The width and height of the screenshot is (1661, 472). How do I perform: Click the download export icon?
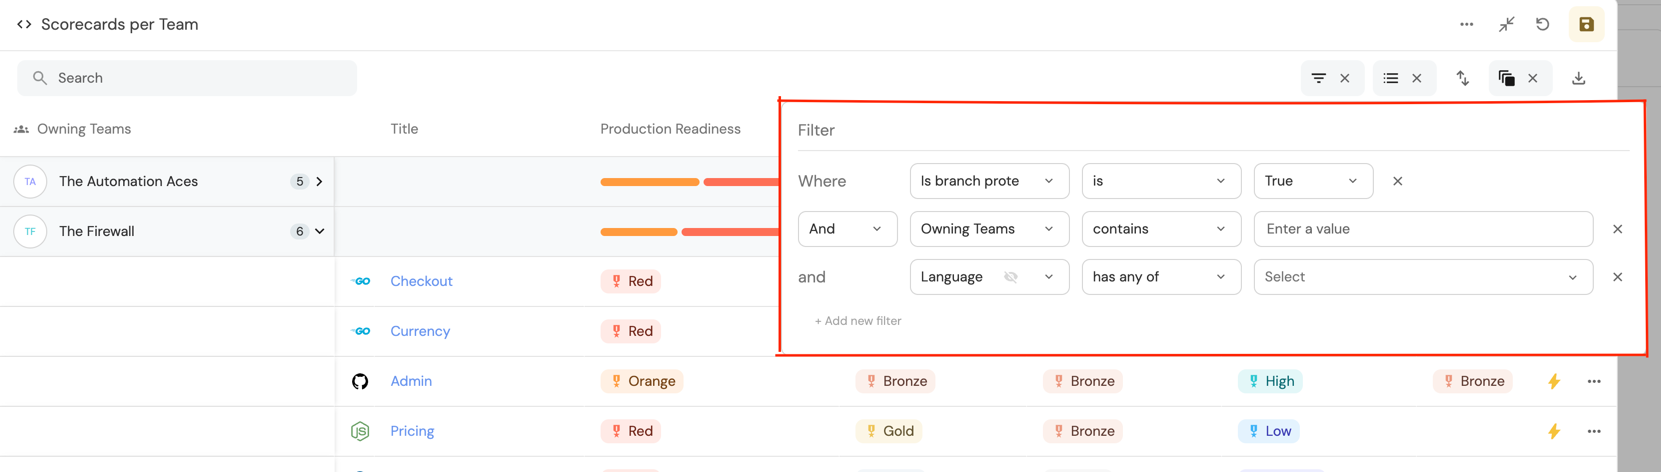[x=1579, y=78]
